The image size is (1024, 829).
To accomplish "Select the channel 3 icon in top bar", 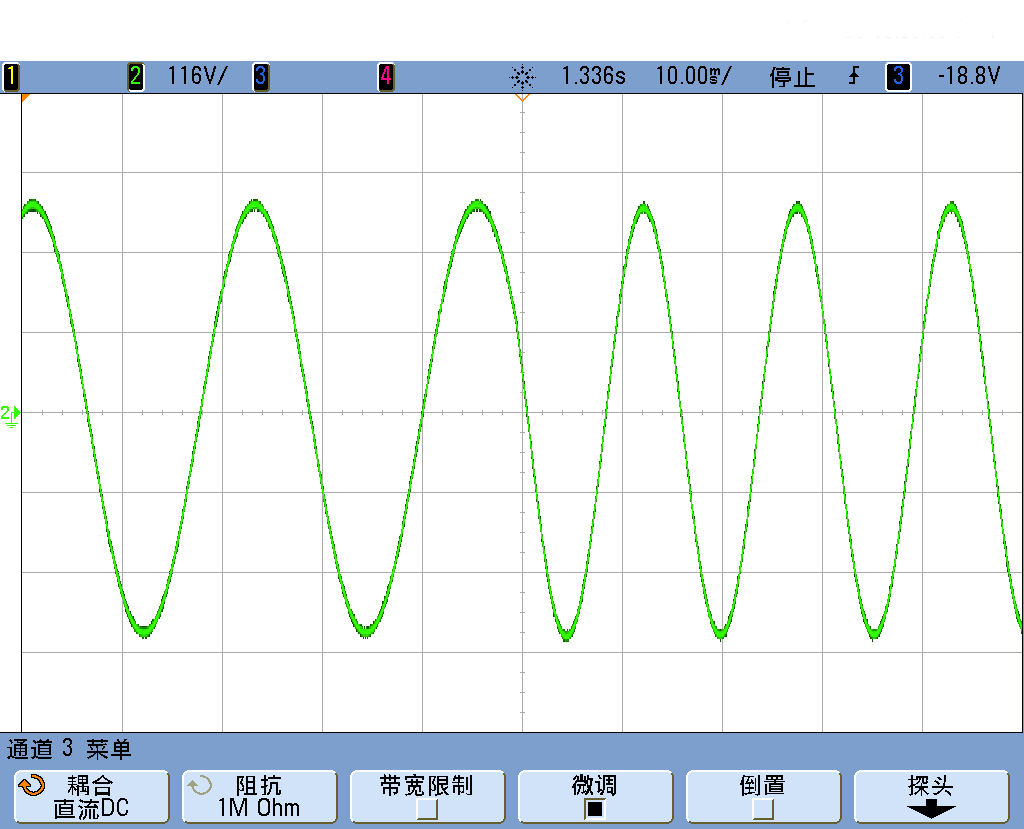I will (260, 75).
